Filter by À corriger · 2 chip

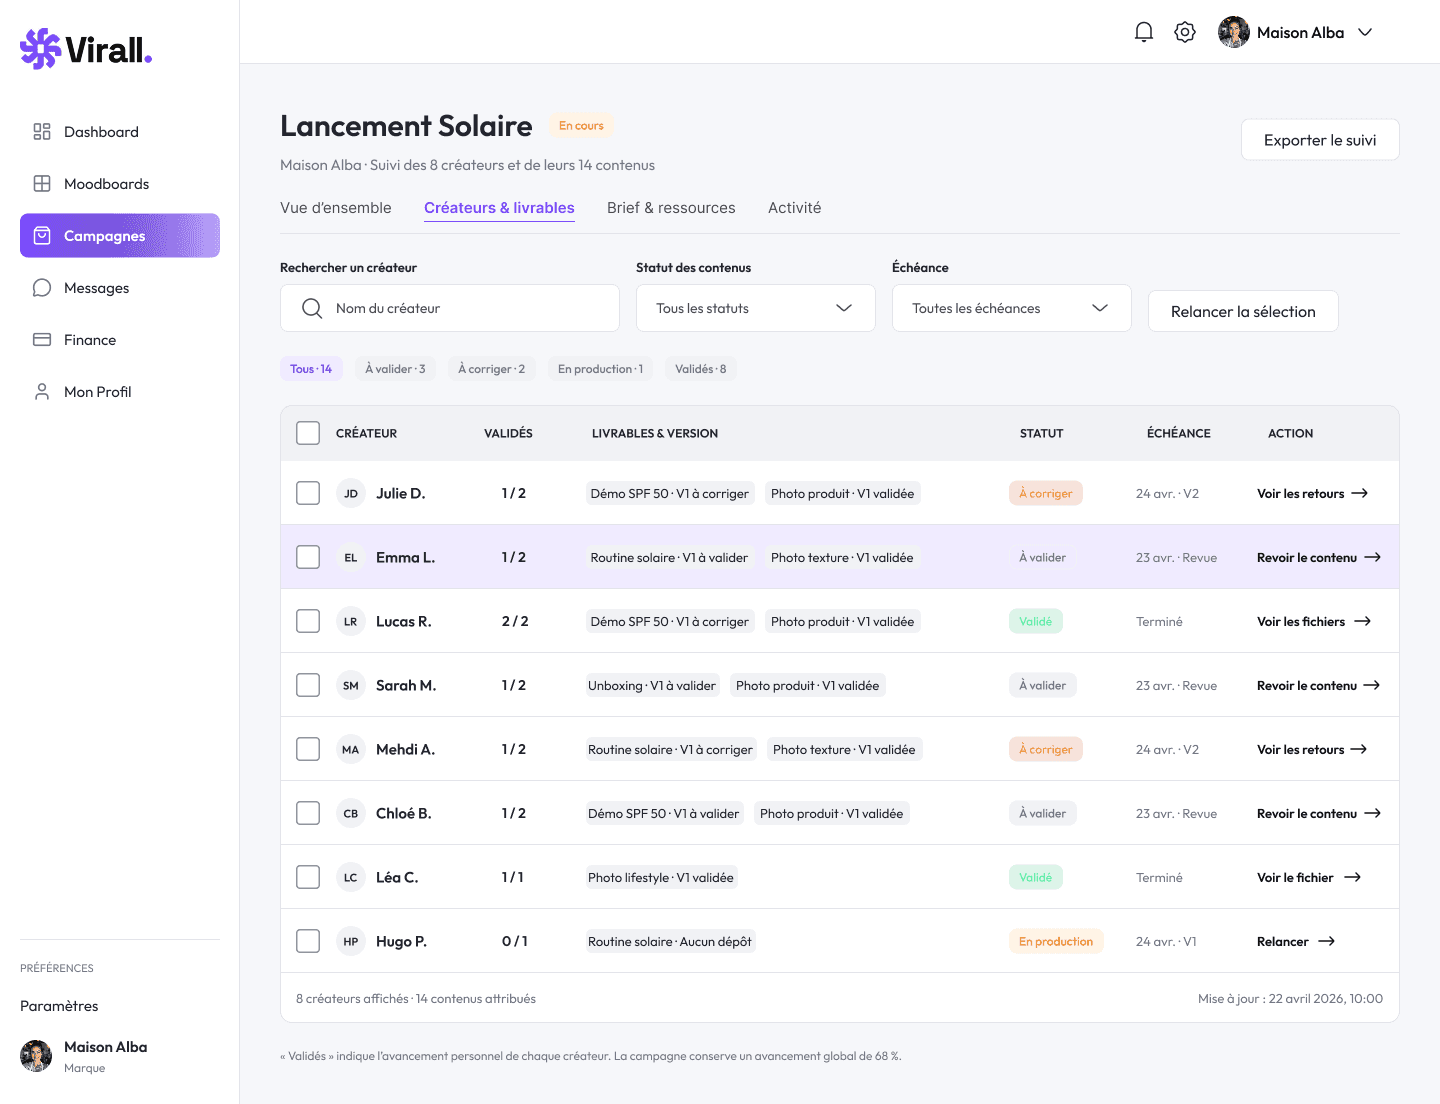(491, 369)
